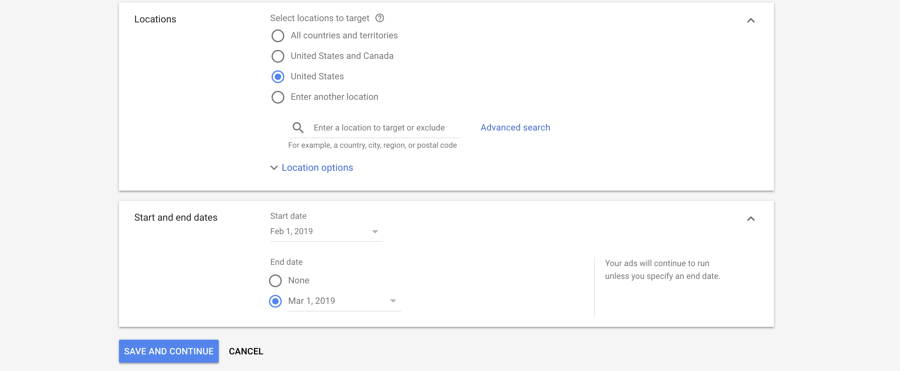
Task: Click the magnifier search icon in location field
Action: pos(298,127)
